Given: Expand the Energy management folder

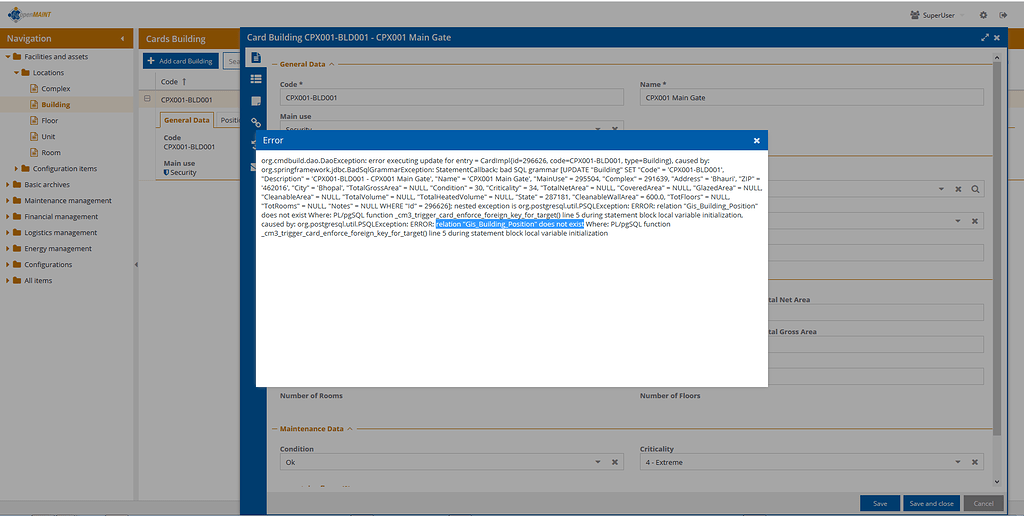Looking at the screenshot, I should point(8,249).
